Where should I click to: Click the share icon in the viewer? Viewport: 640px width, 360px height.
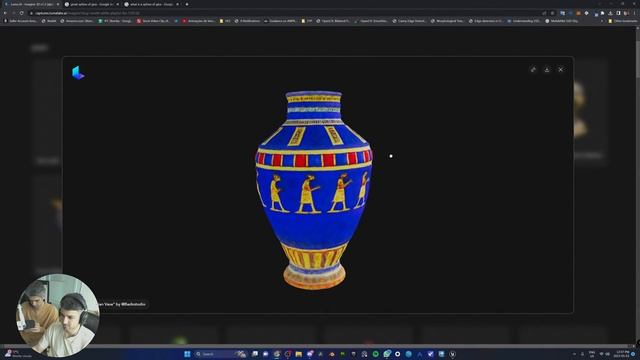point(533,70)
